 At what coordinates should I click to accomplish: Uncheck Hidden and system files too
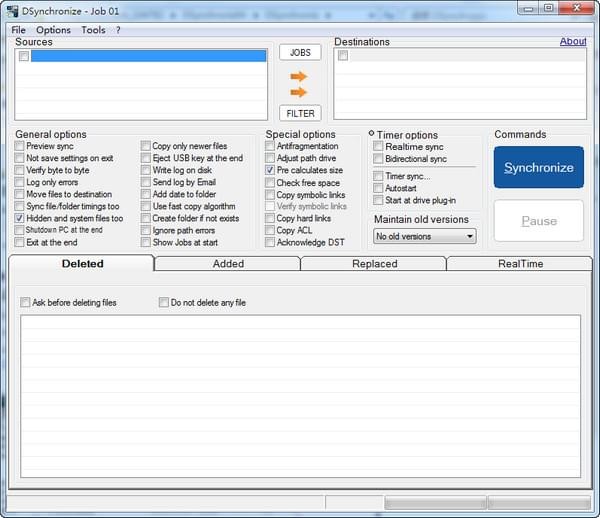click(x=20, y=218)
